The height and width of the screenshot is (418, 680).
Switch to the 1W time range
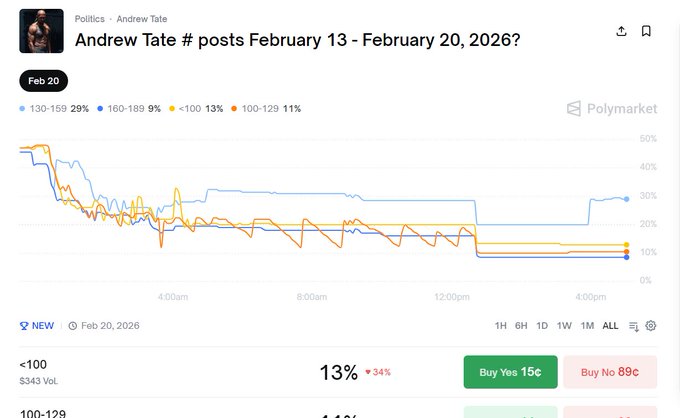tap(564, 325)
